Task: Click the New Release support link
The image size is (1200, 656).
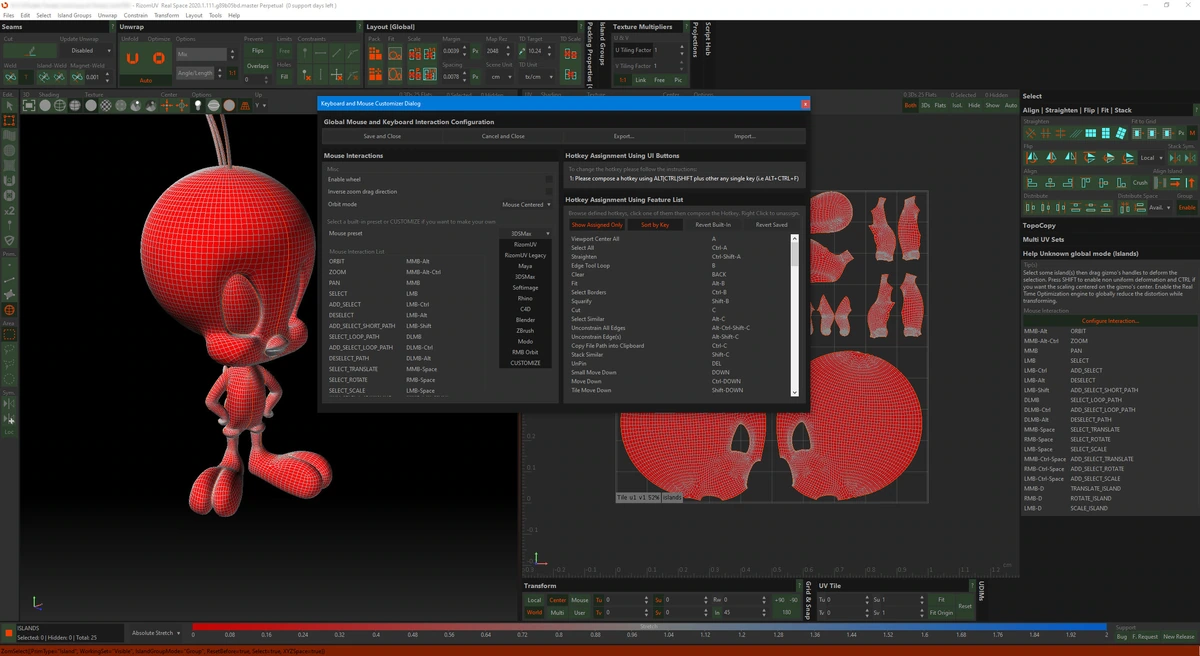Action: coord(1178,636)
